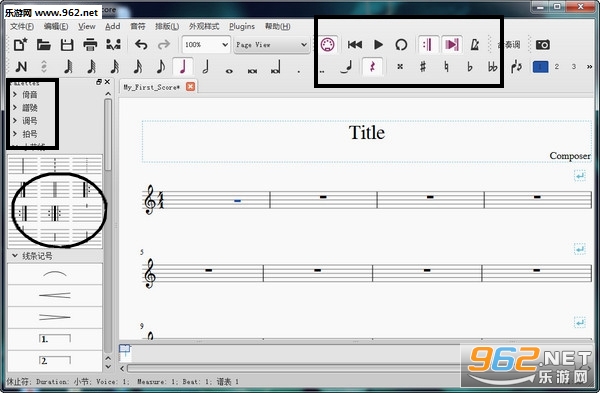Select the double whole note duration
600x393 pixels.
252,70
